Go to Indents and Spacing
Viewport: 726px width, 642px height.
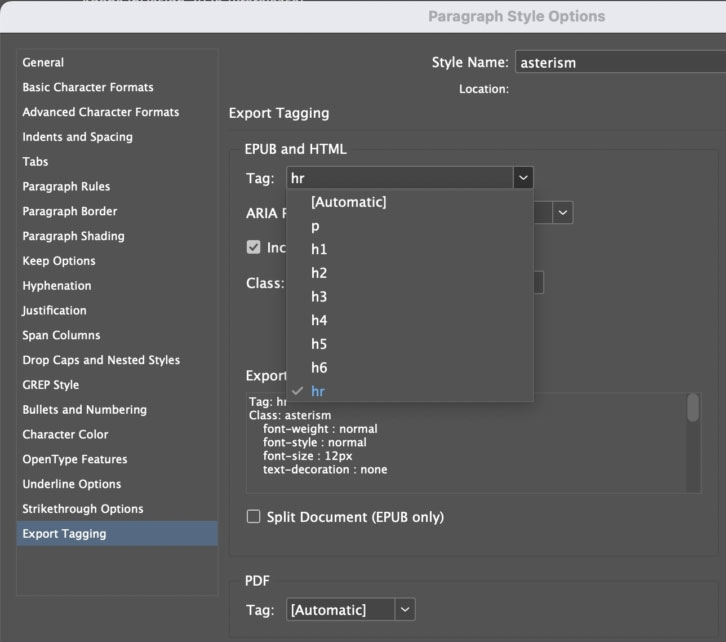pos(117,137)
